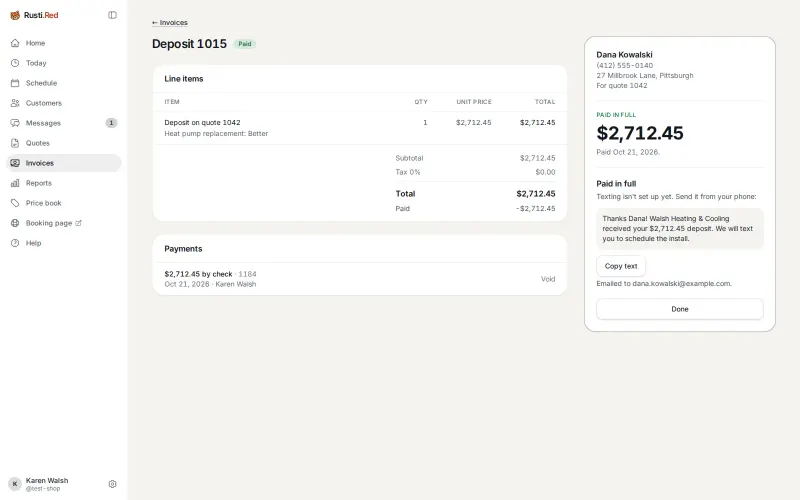800x500 pixels.
Task: Click the bold Total $2,712.45 amount
Action: (536, 194)
